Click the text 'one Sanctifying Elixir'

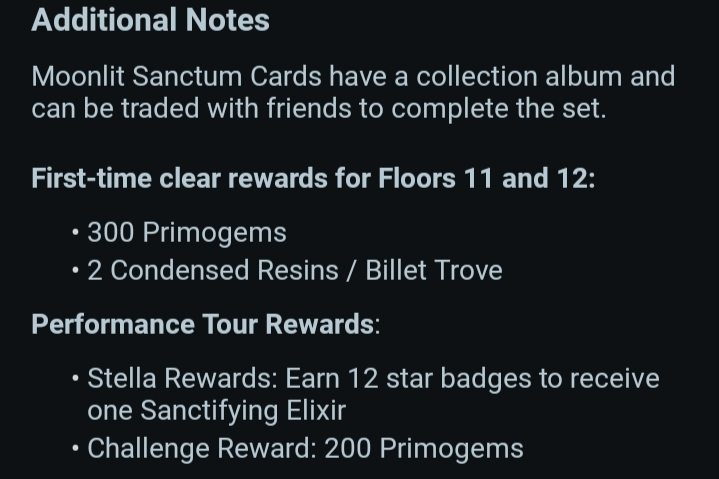[x=216, y=410]
